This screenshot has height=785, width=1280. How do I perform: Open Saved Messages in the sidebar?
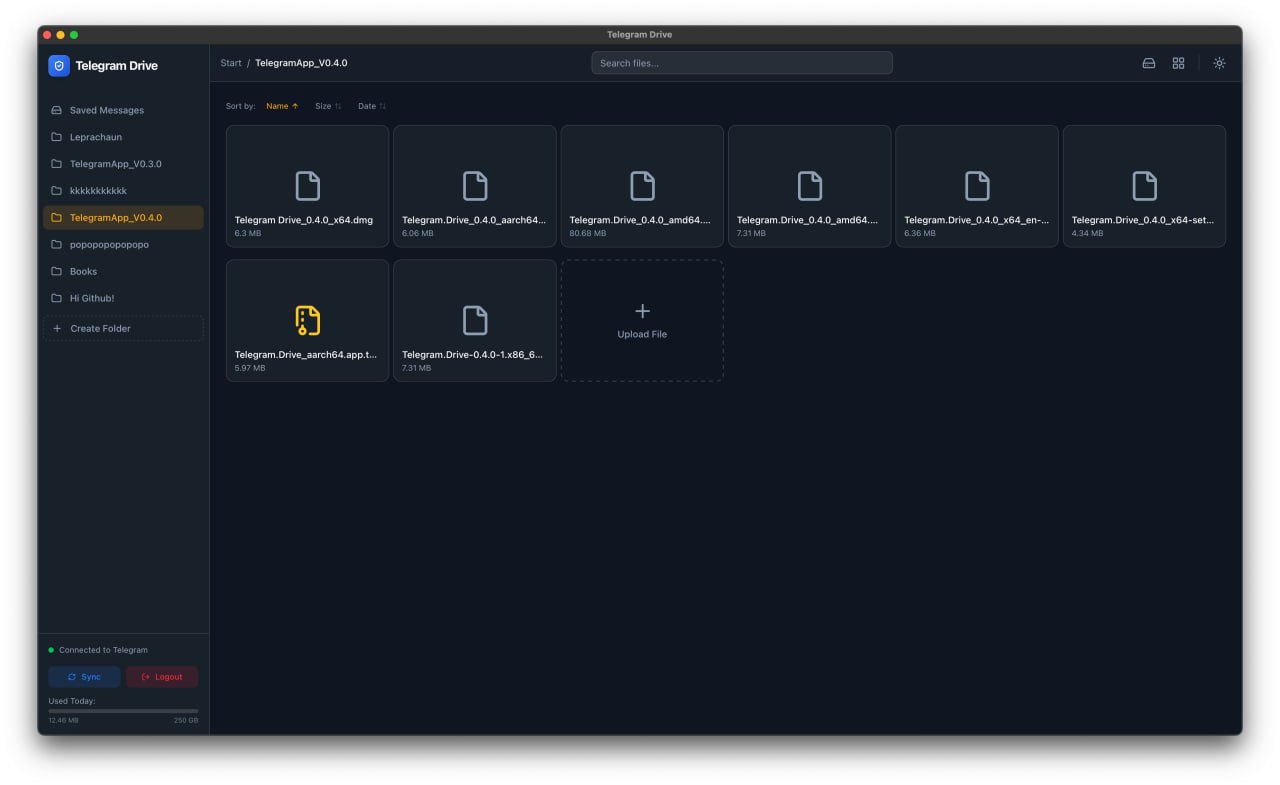(106, 110)
